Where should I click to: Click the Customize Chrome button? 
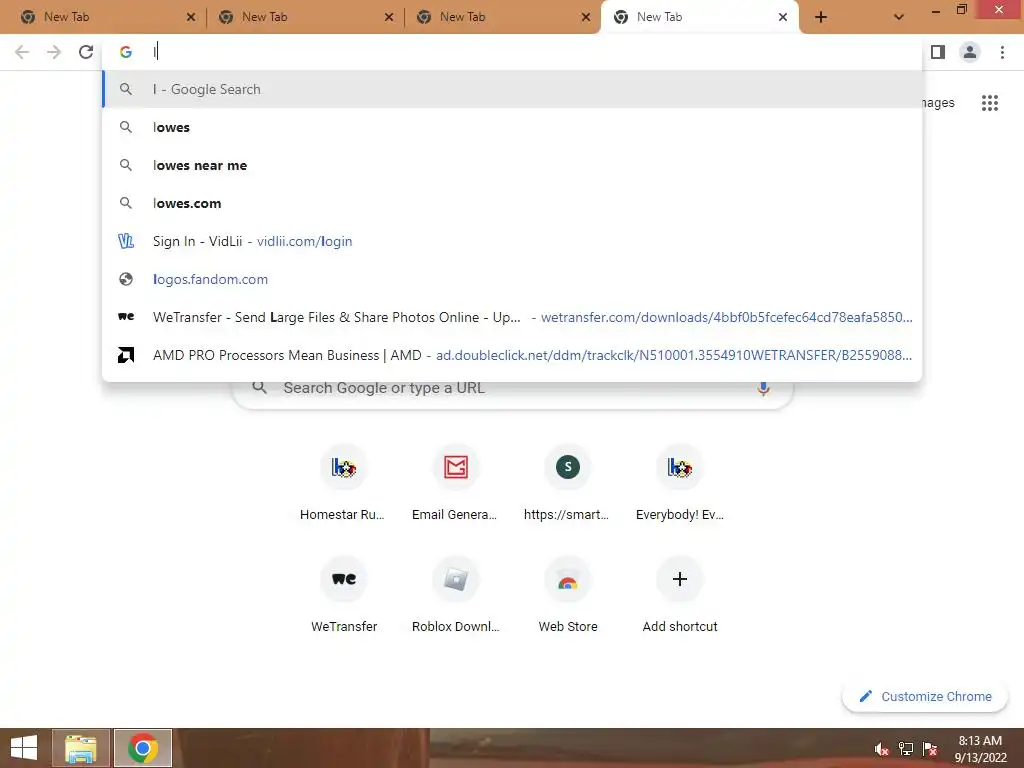pyautogui.click(x=925, y=697)
